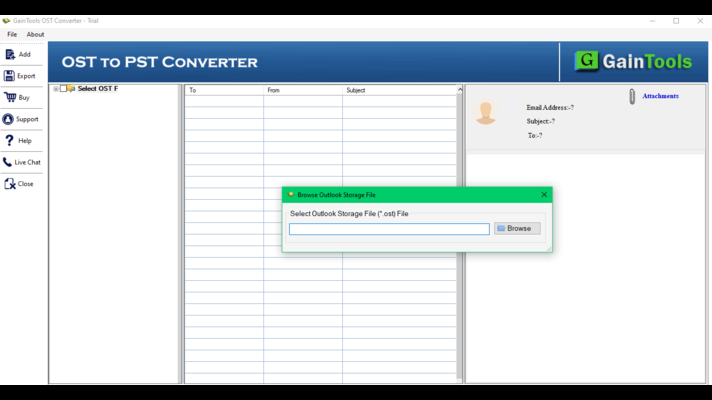Click the Browse button in dialog
This screenshot has width=712, height=400.
517,228
